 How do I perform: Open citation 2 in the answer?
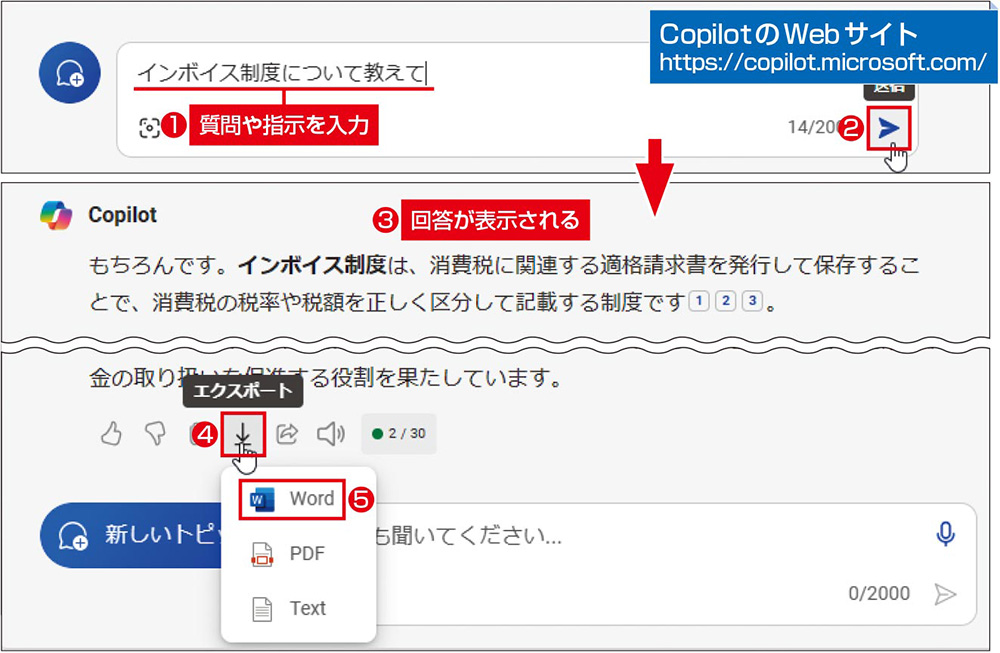[x=726, y=301]
